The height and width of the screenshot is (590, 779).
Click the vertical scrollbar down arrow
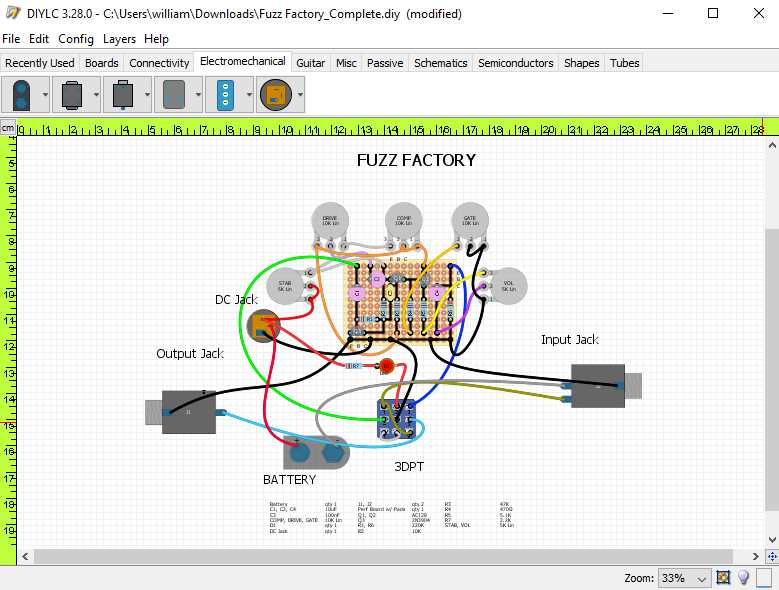point(772,540)
